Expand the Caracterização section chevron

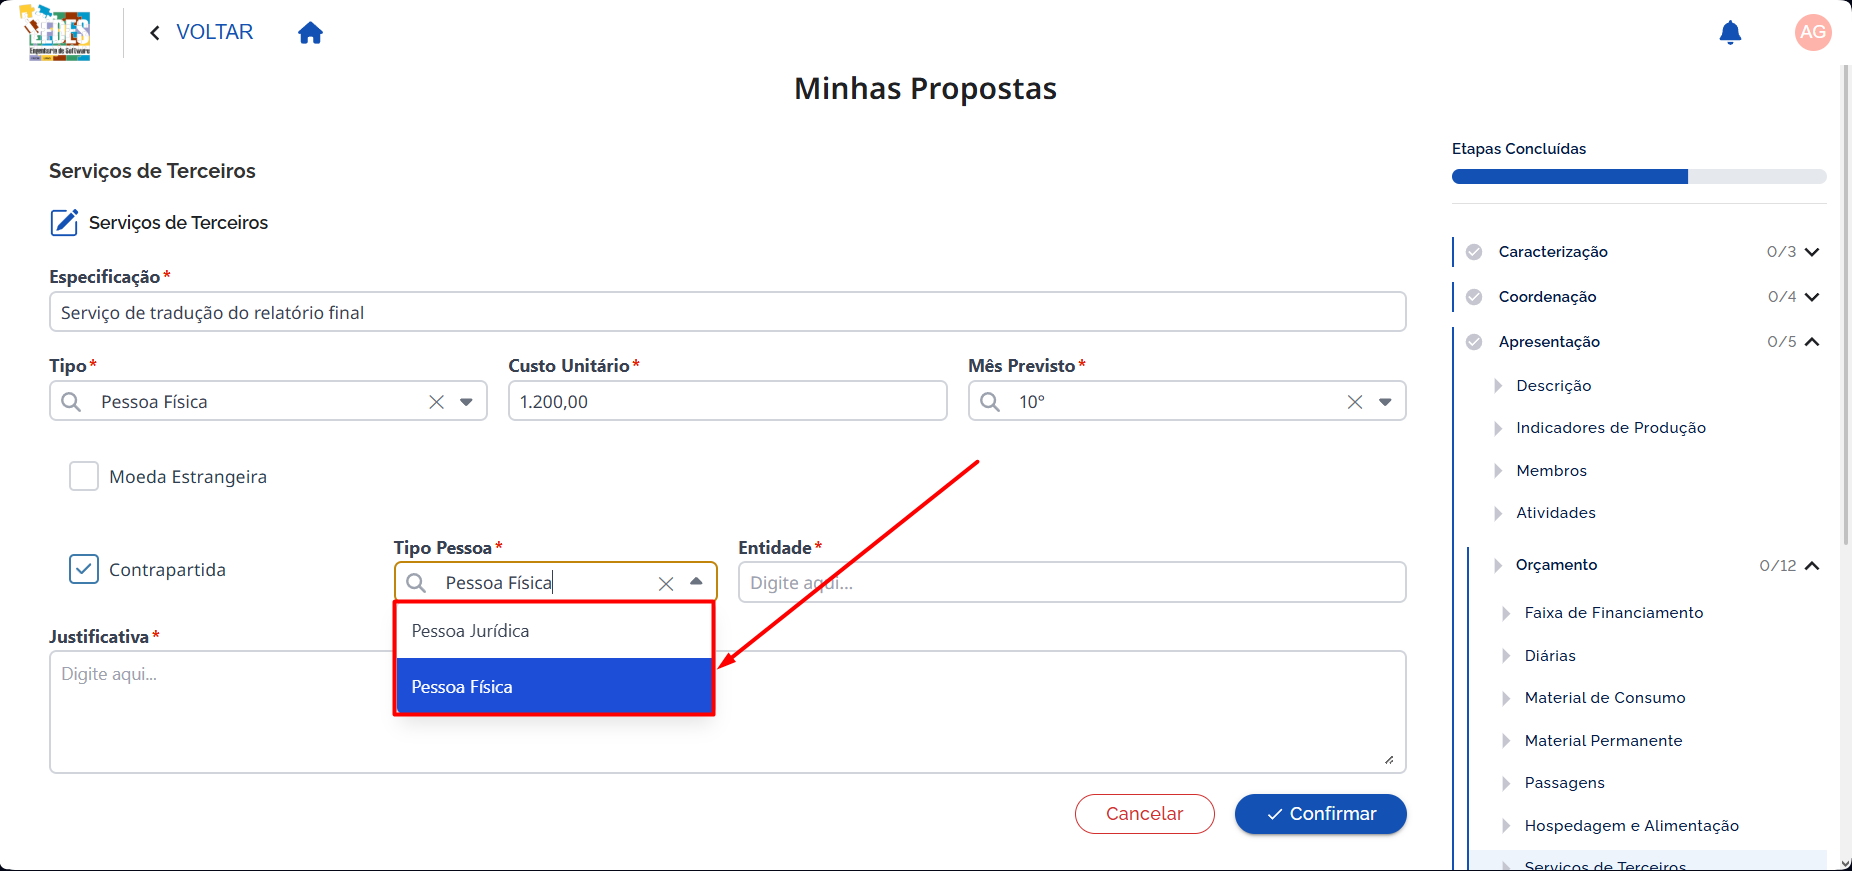1812,252
